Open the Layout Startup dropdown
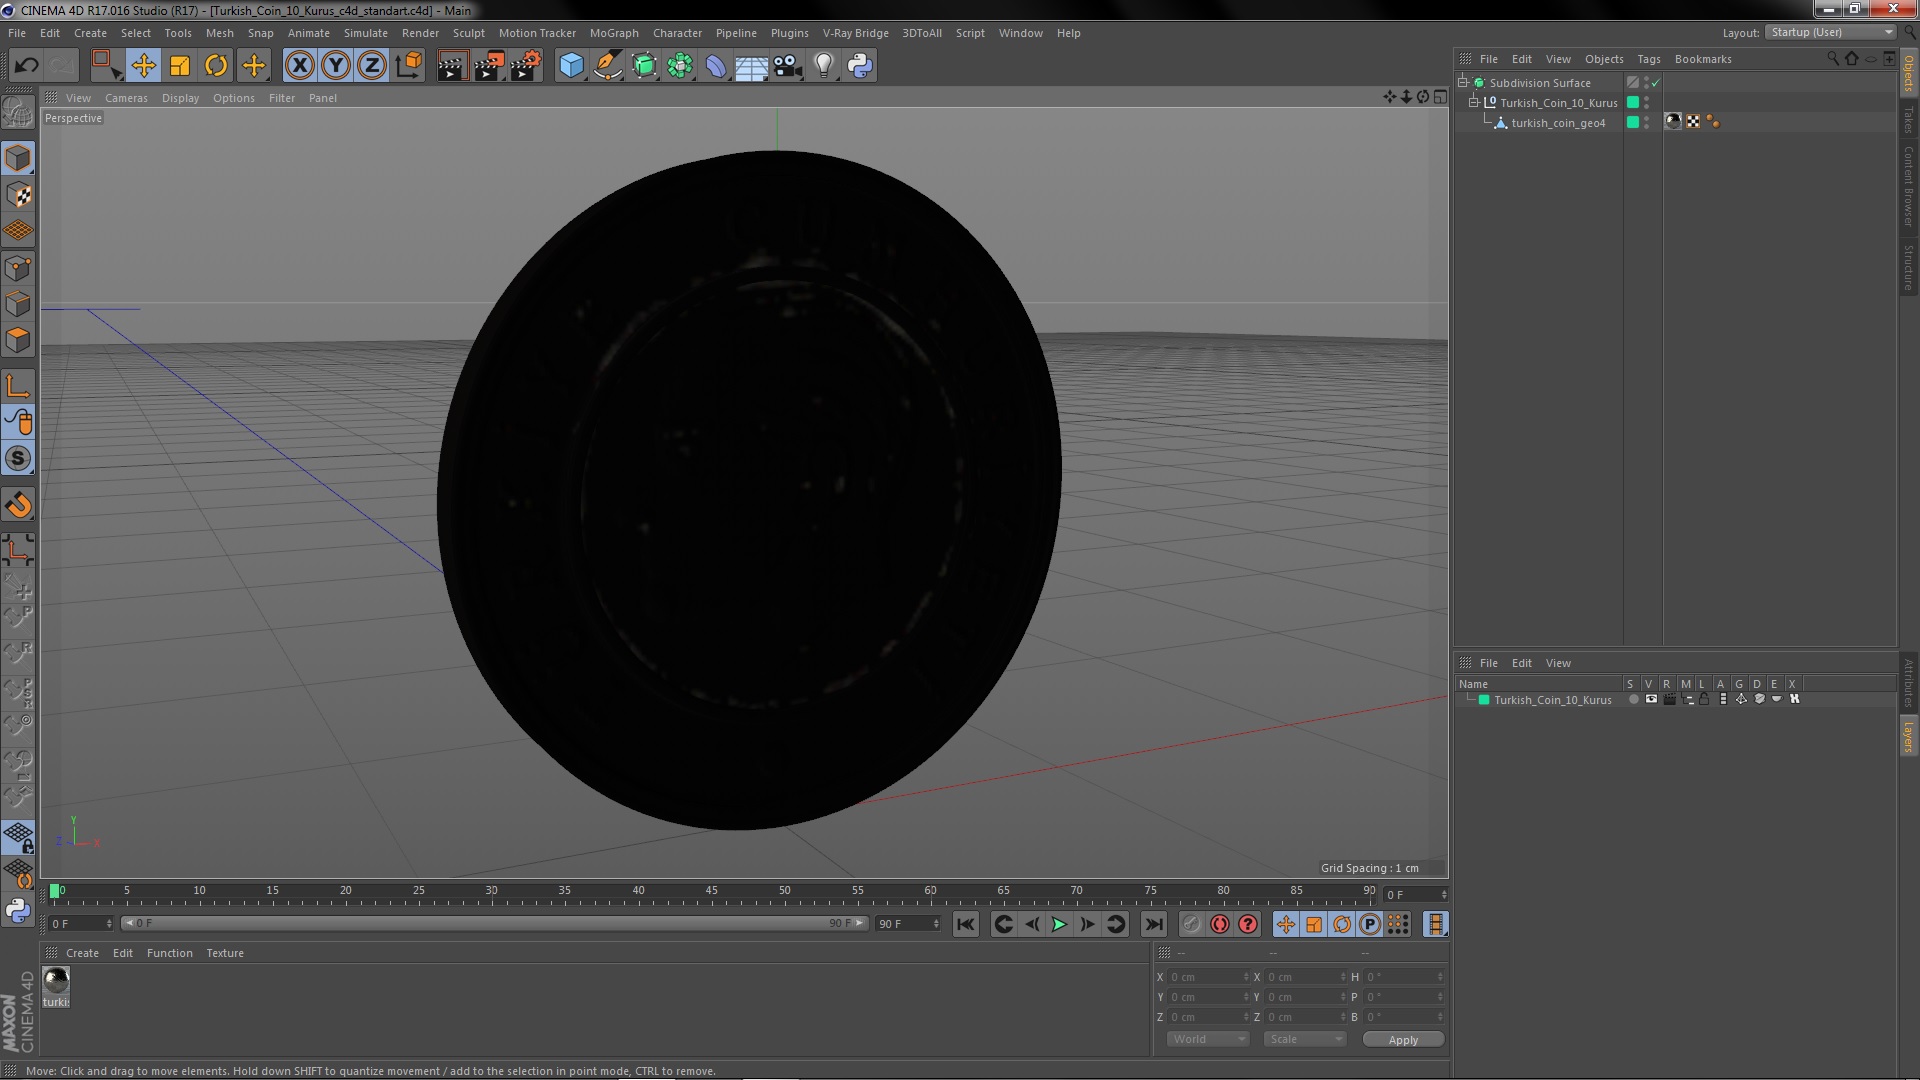The width and height of the screenshot is (1920, 1080). [1831, 32]
